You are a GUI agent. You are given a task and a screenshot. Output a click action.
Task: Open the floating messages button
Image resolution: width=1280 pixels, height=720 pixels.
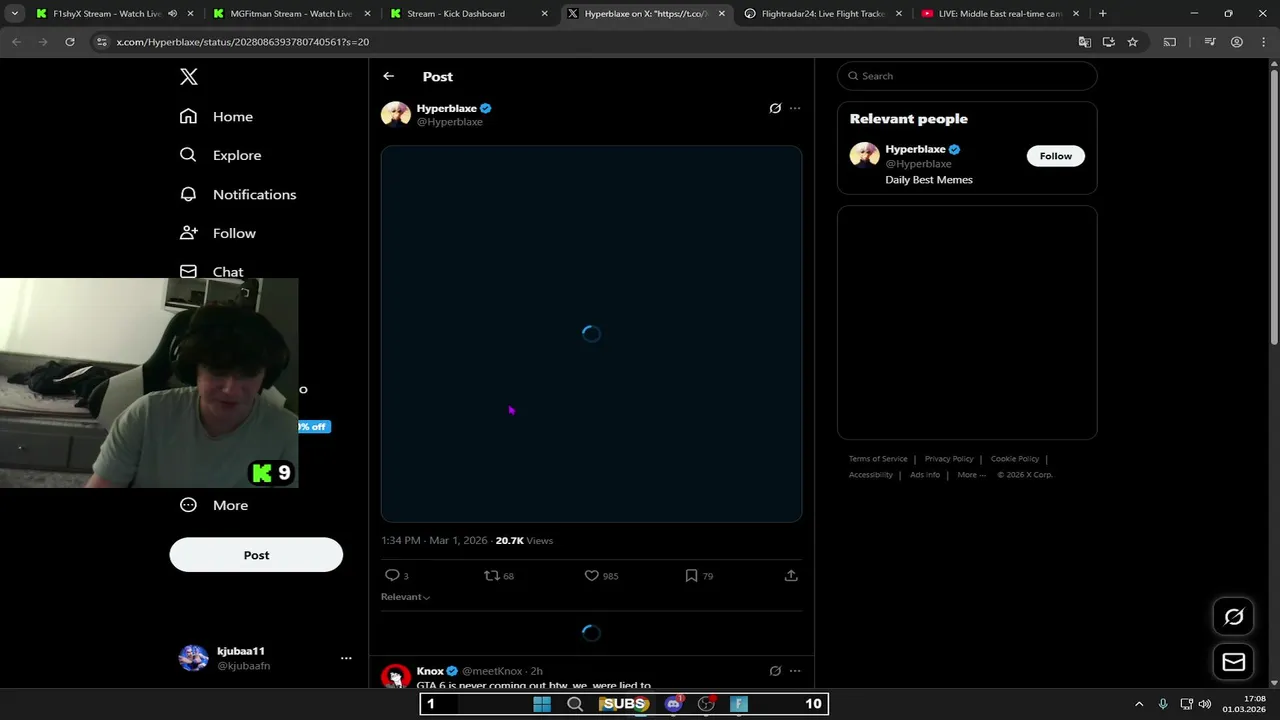(x=1234, y=662)
